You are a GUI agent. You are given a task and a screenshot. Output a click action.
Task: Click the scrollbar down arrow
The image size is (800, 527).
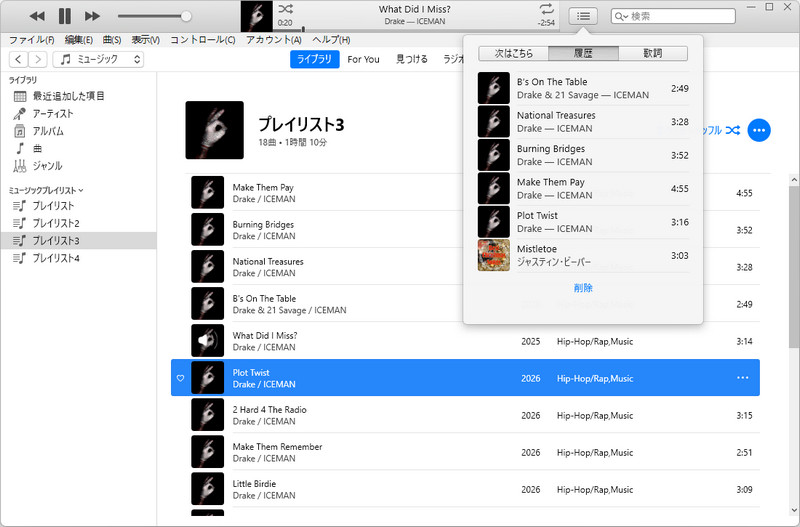tap(794, 510)
